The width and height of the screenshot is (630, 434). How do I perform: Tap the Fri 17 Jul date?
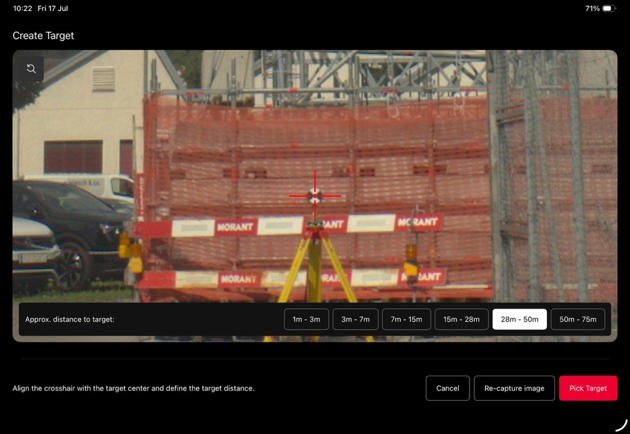[x=53, y=8]
